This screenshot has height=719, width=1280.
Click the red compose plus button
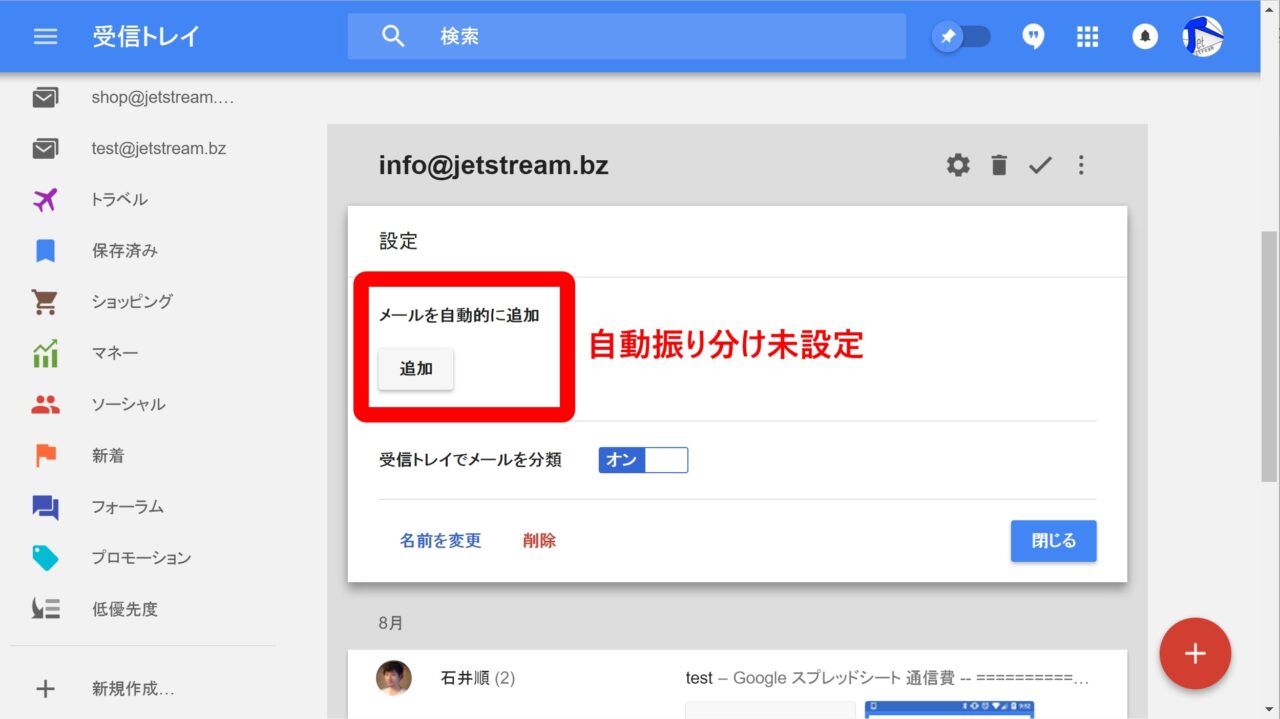pyautogui.click(x=1195, y=654)
